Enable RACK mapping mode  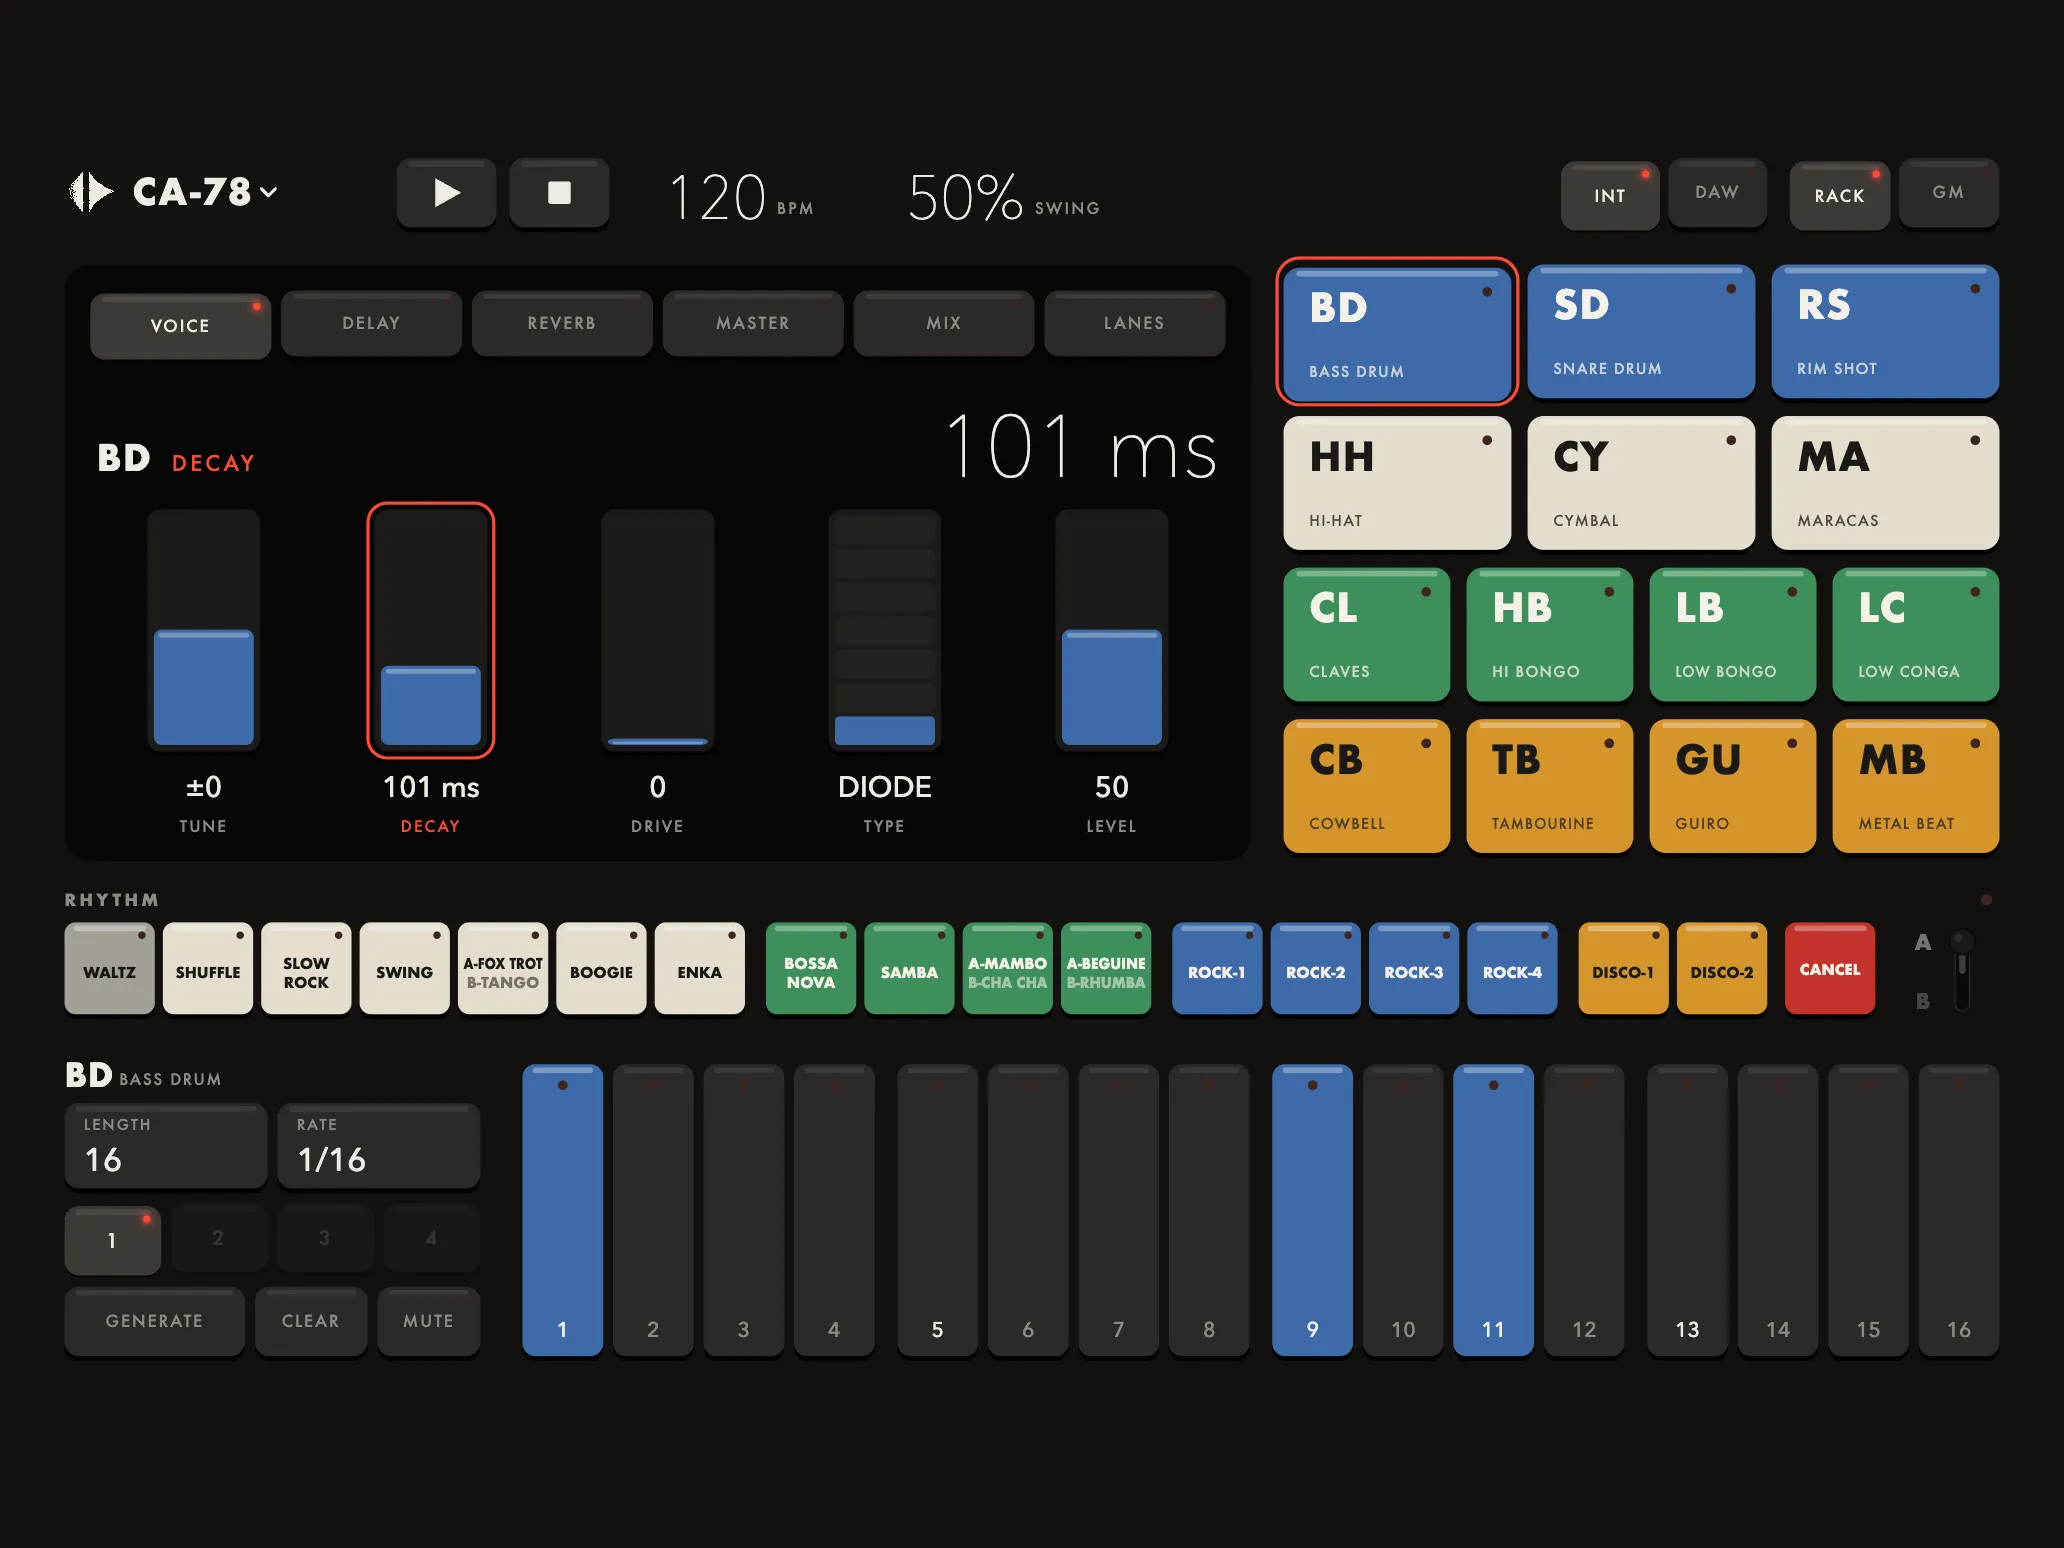point(1840,196)
